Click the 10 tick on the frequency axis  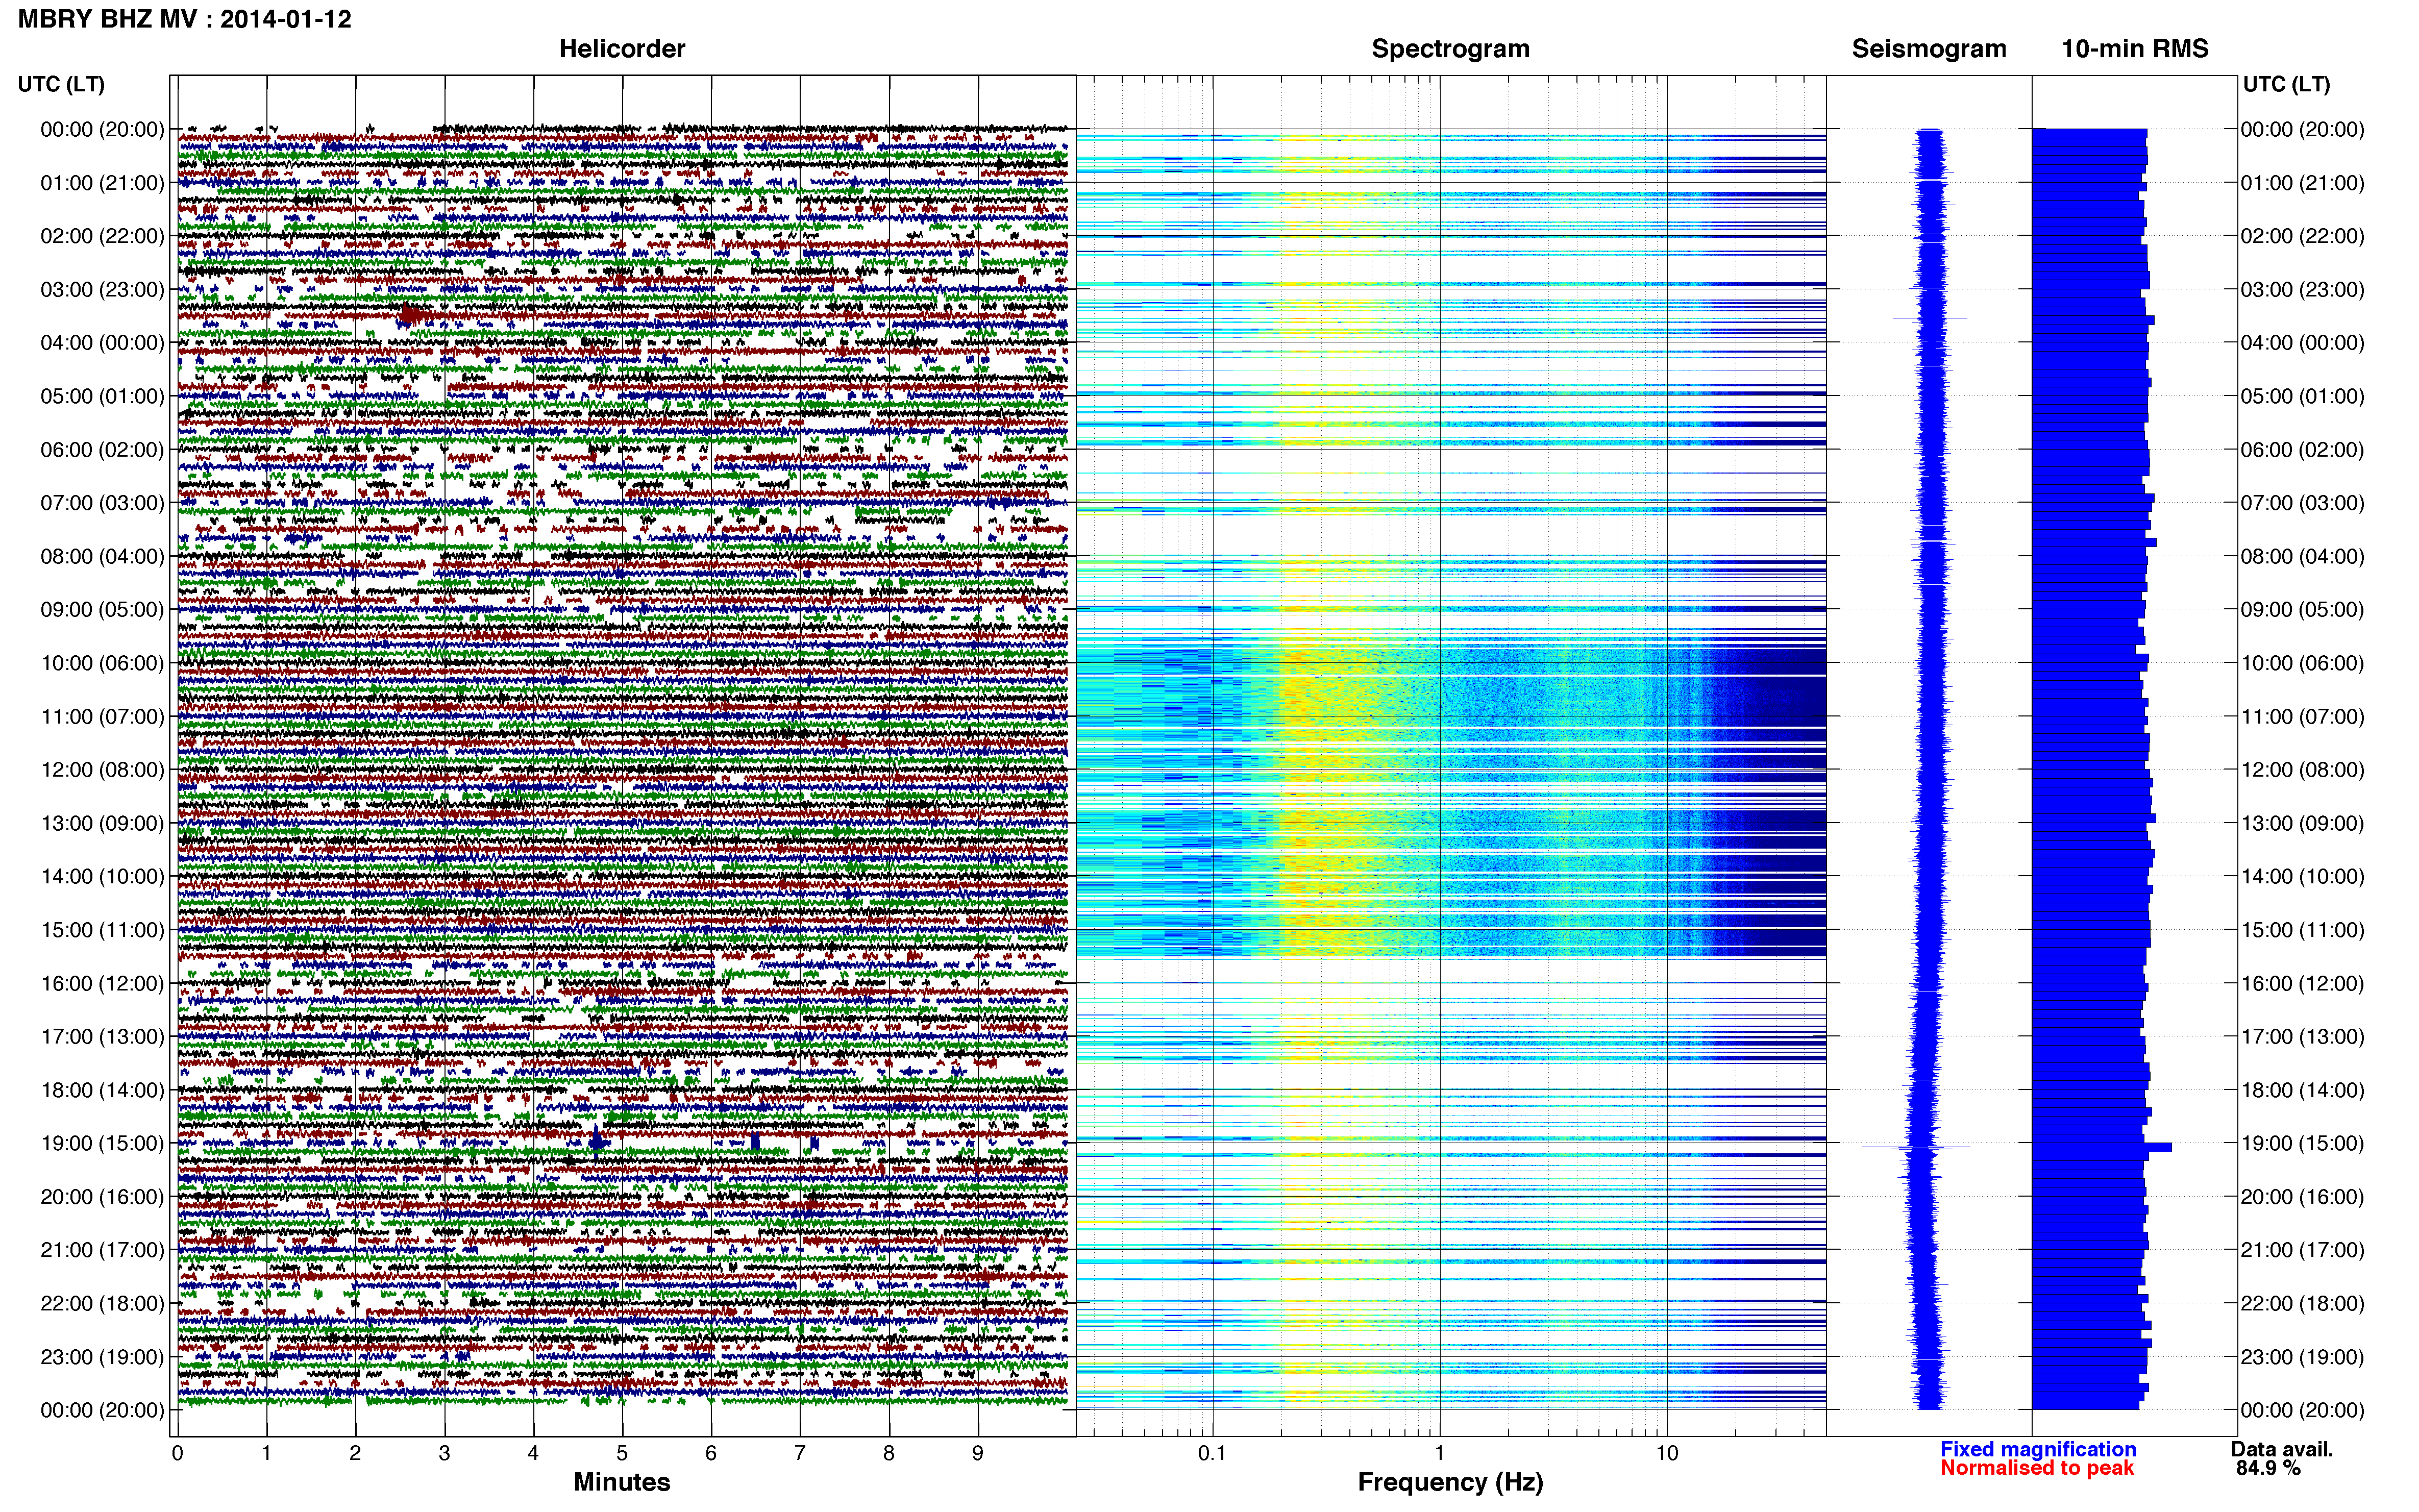1666,1454
